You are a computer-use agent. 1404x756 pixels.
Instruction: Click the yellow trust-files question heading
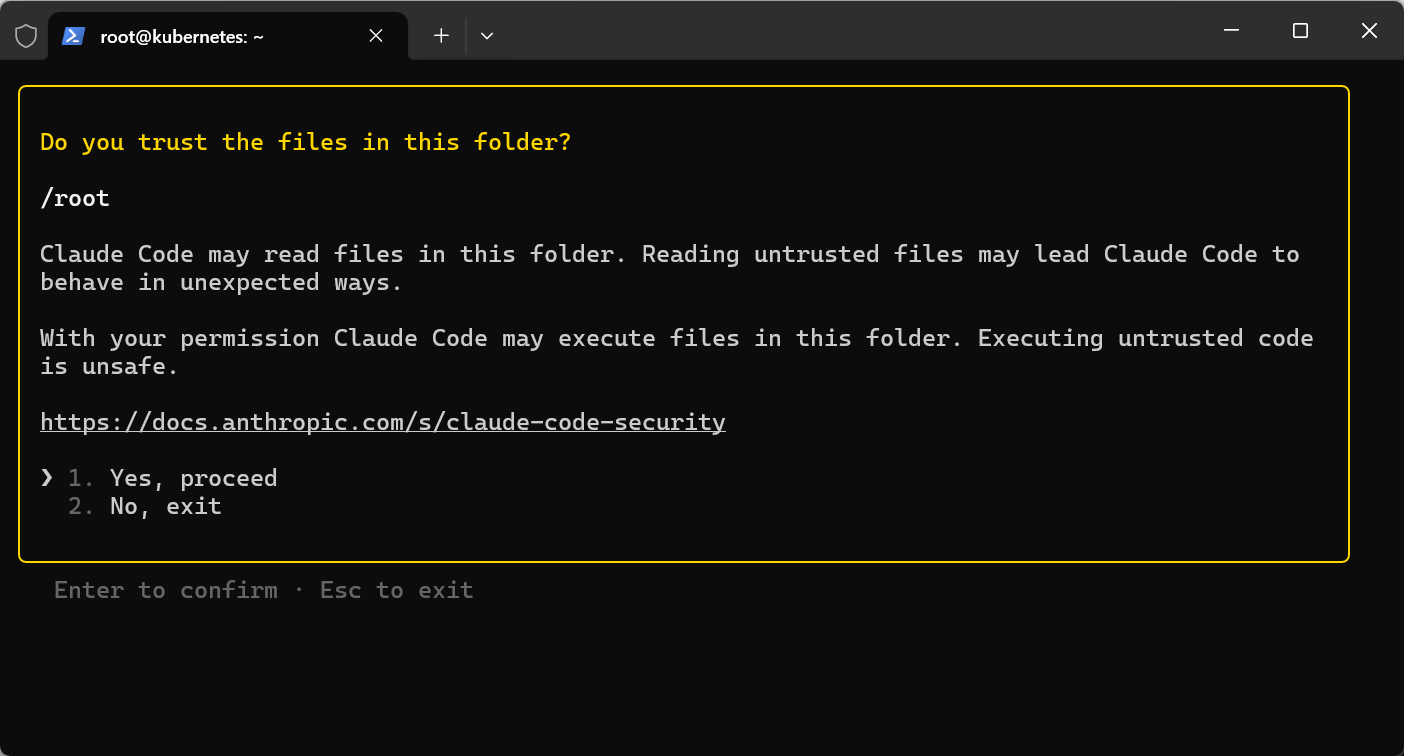[306, 142]
